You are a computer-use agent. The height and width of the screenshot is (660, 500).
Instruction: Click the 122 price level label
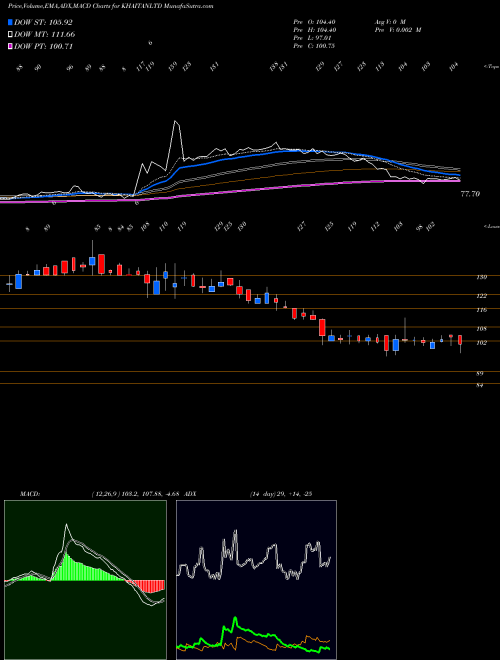pos(481,296)
